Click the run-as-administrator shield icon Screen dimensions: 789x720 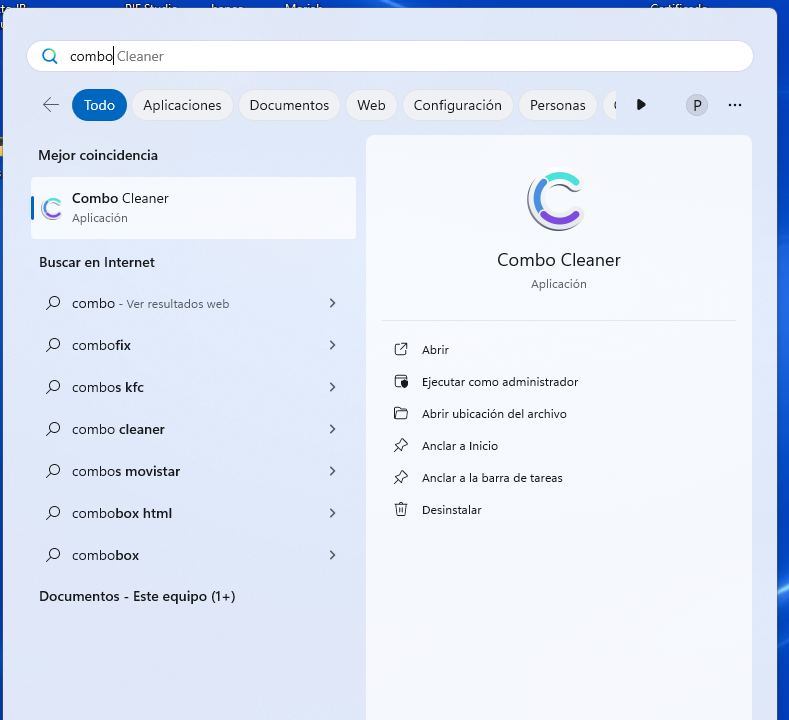(x=401, y=381)
